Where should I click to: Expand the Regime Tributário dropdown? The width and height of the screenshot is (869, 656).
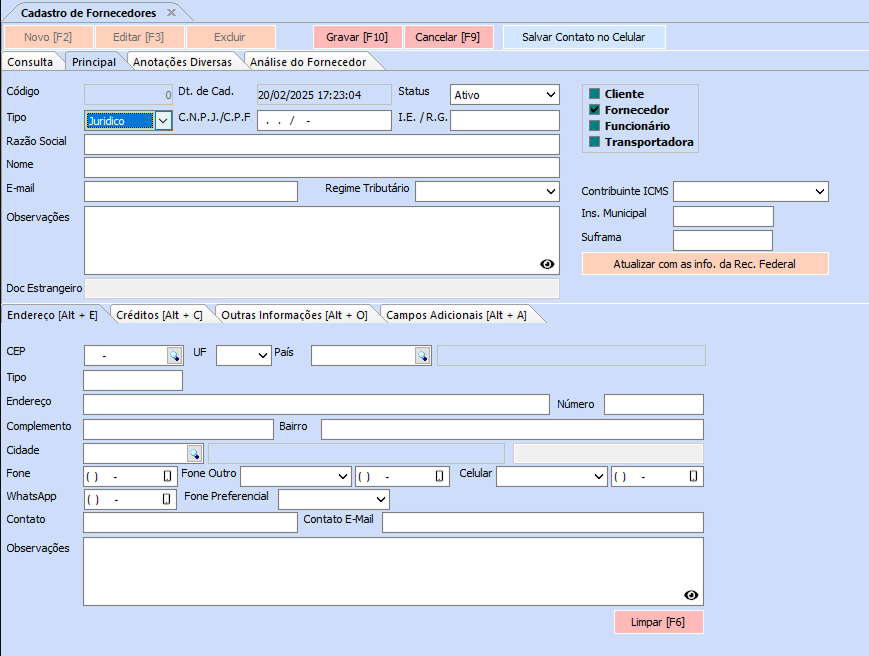[550, 192]
